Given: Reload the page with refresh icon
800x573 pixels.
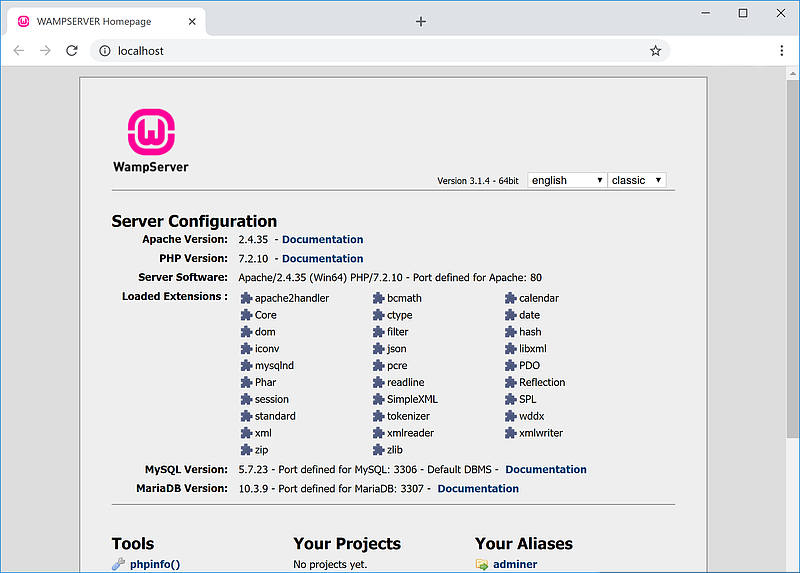Looking at the screenshot, I should coord(72,51).
